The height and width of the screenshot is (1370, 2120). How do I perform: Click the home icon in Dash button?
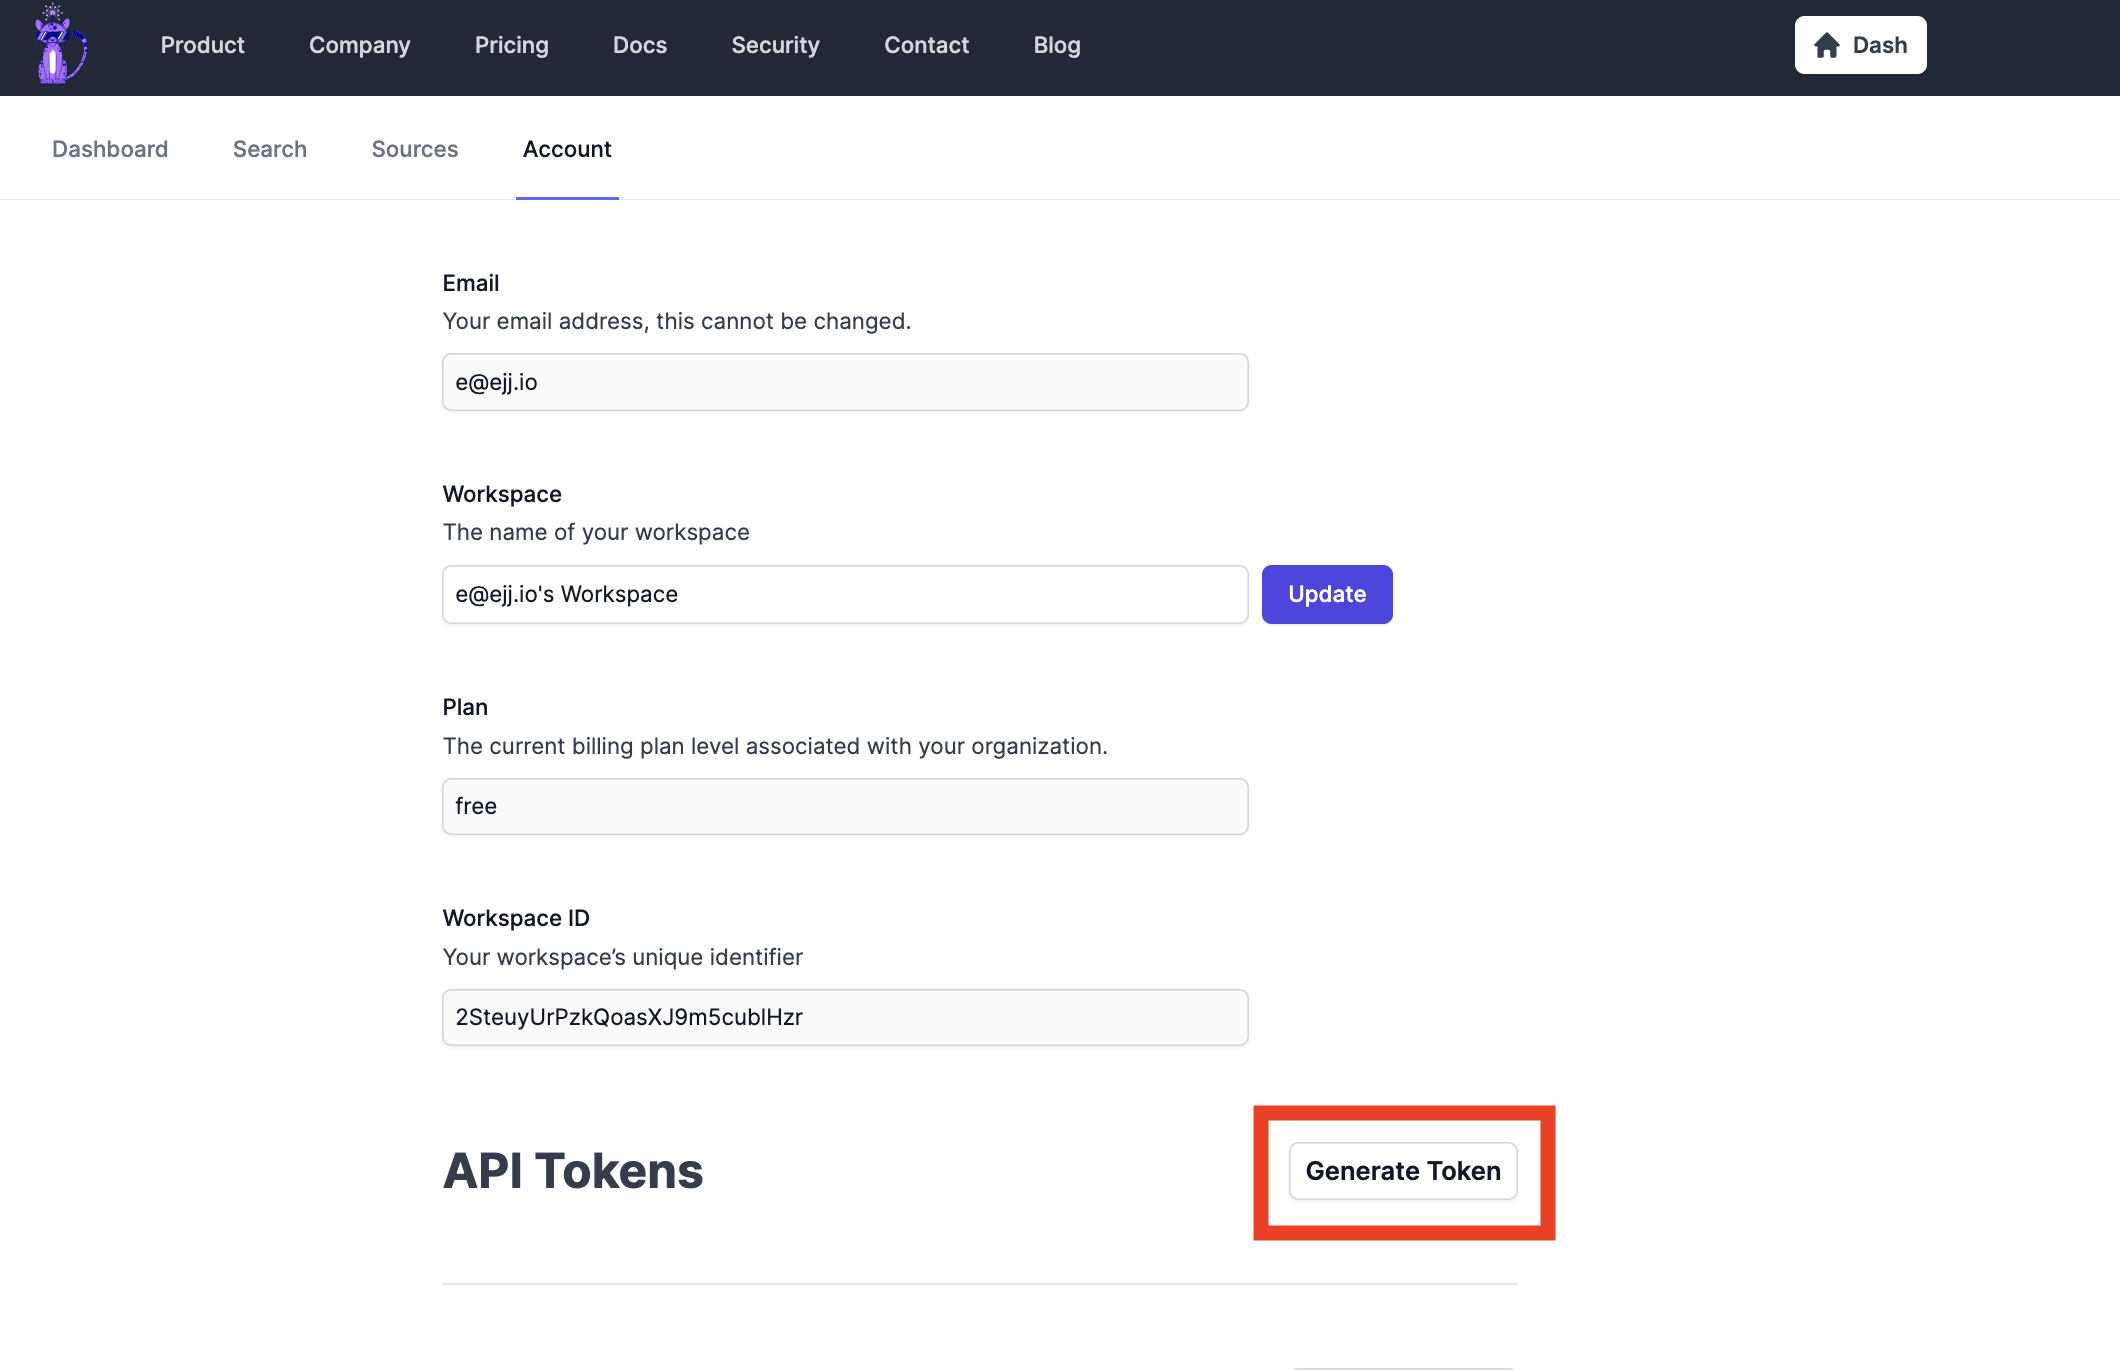click(x=1827, y=46)
